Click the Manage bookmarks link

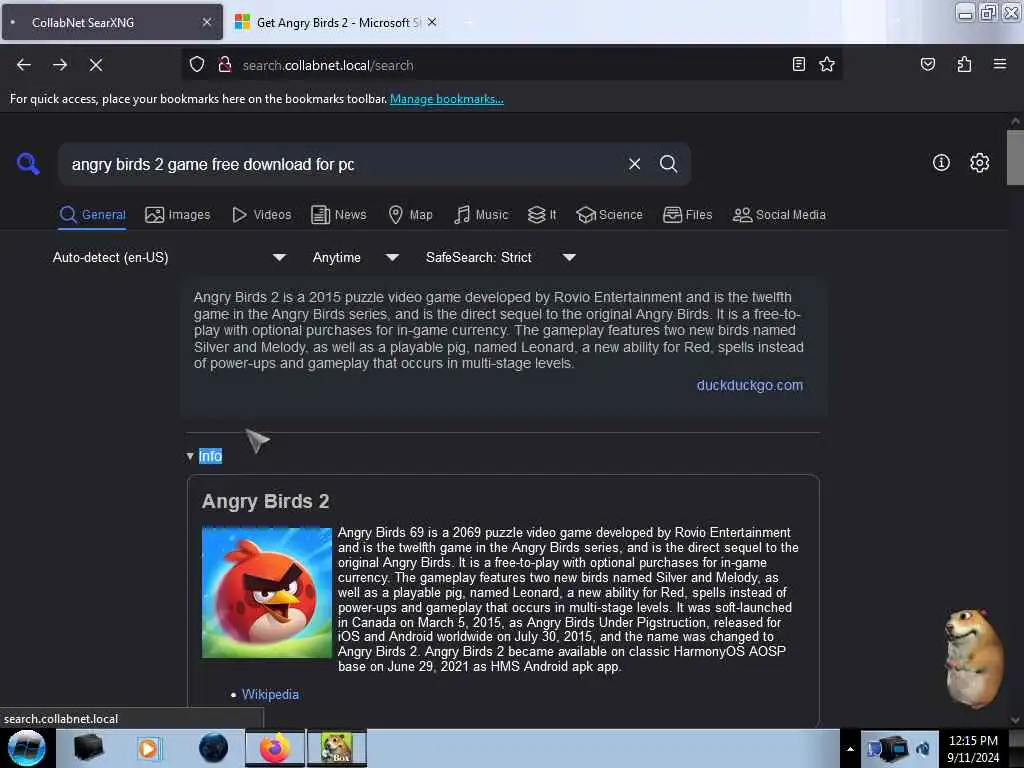(447, 99)
